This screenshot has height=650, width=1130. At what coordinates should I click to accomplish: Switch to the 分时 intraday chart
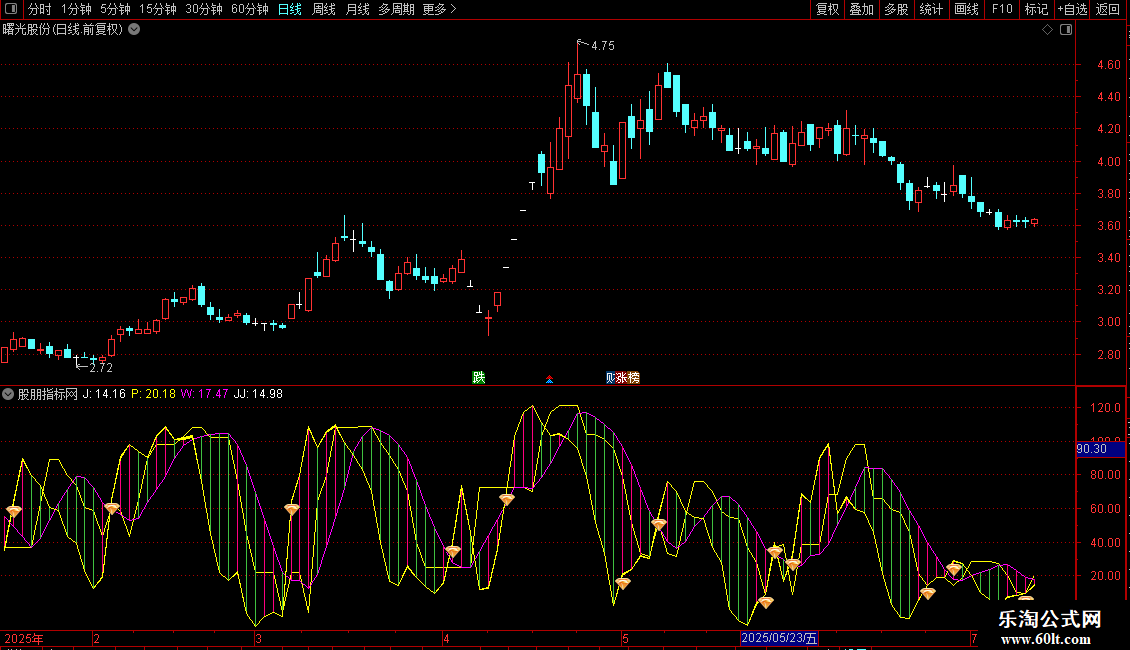tap(40, 9)
